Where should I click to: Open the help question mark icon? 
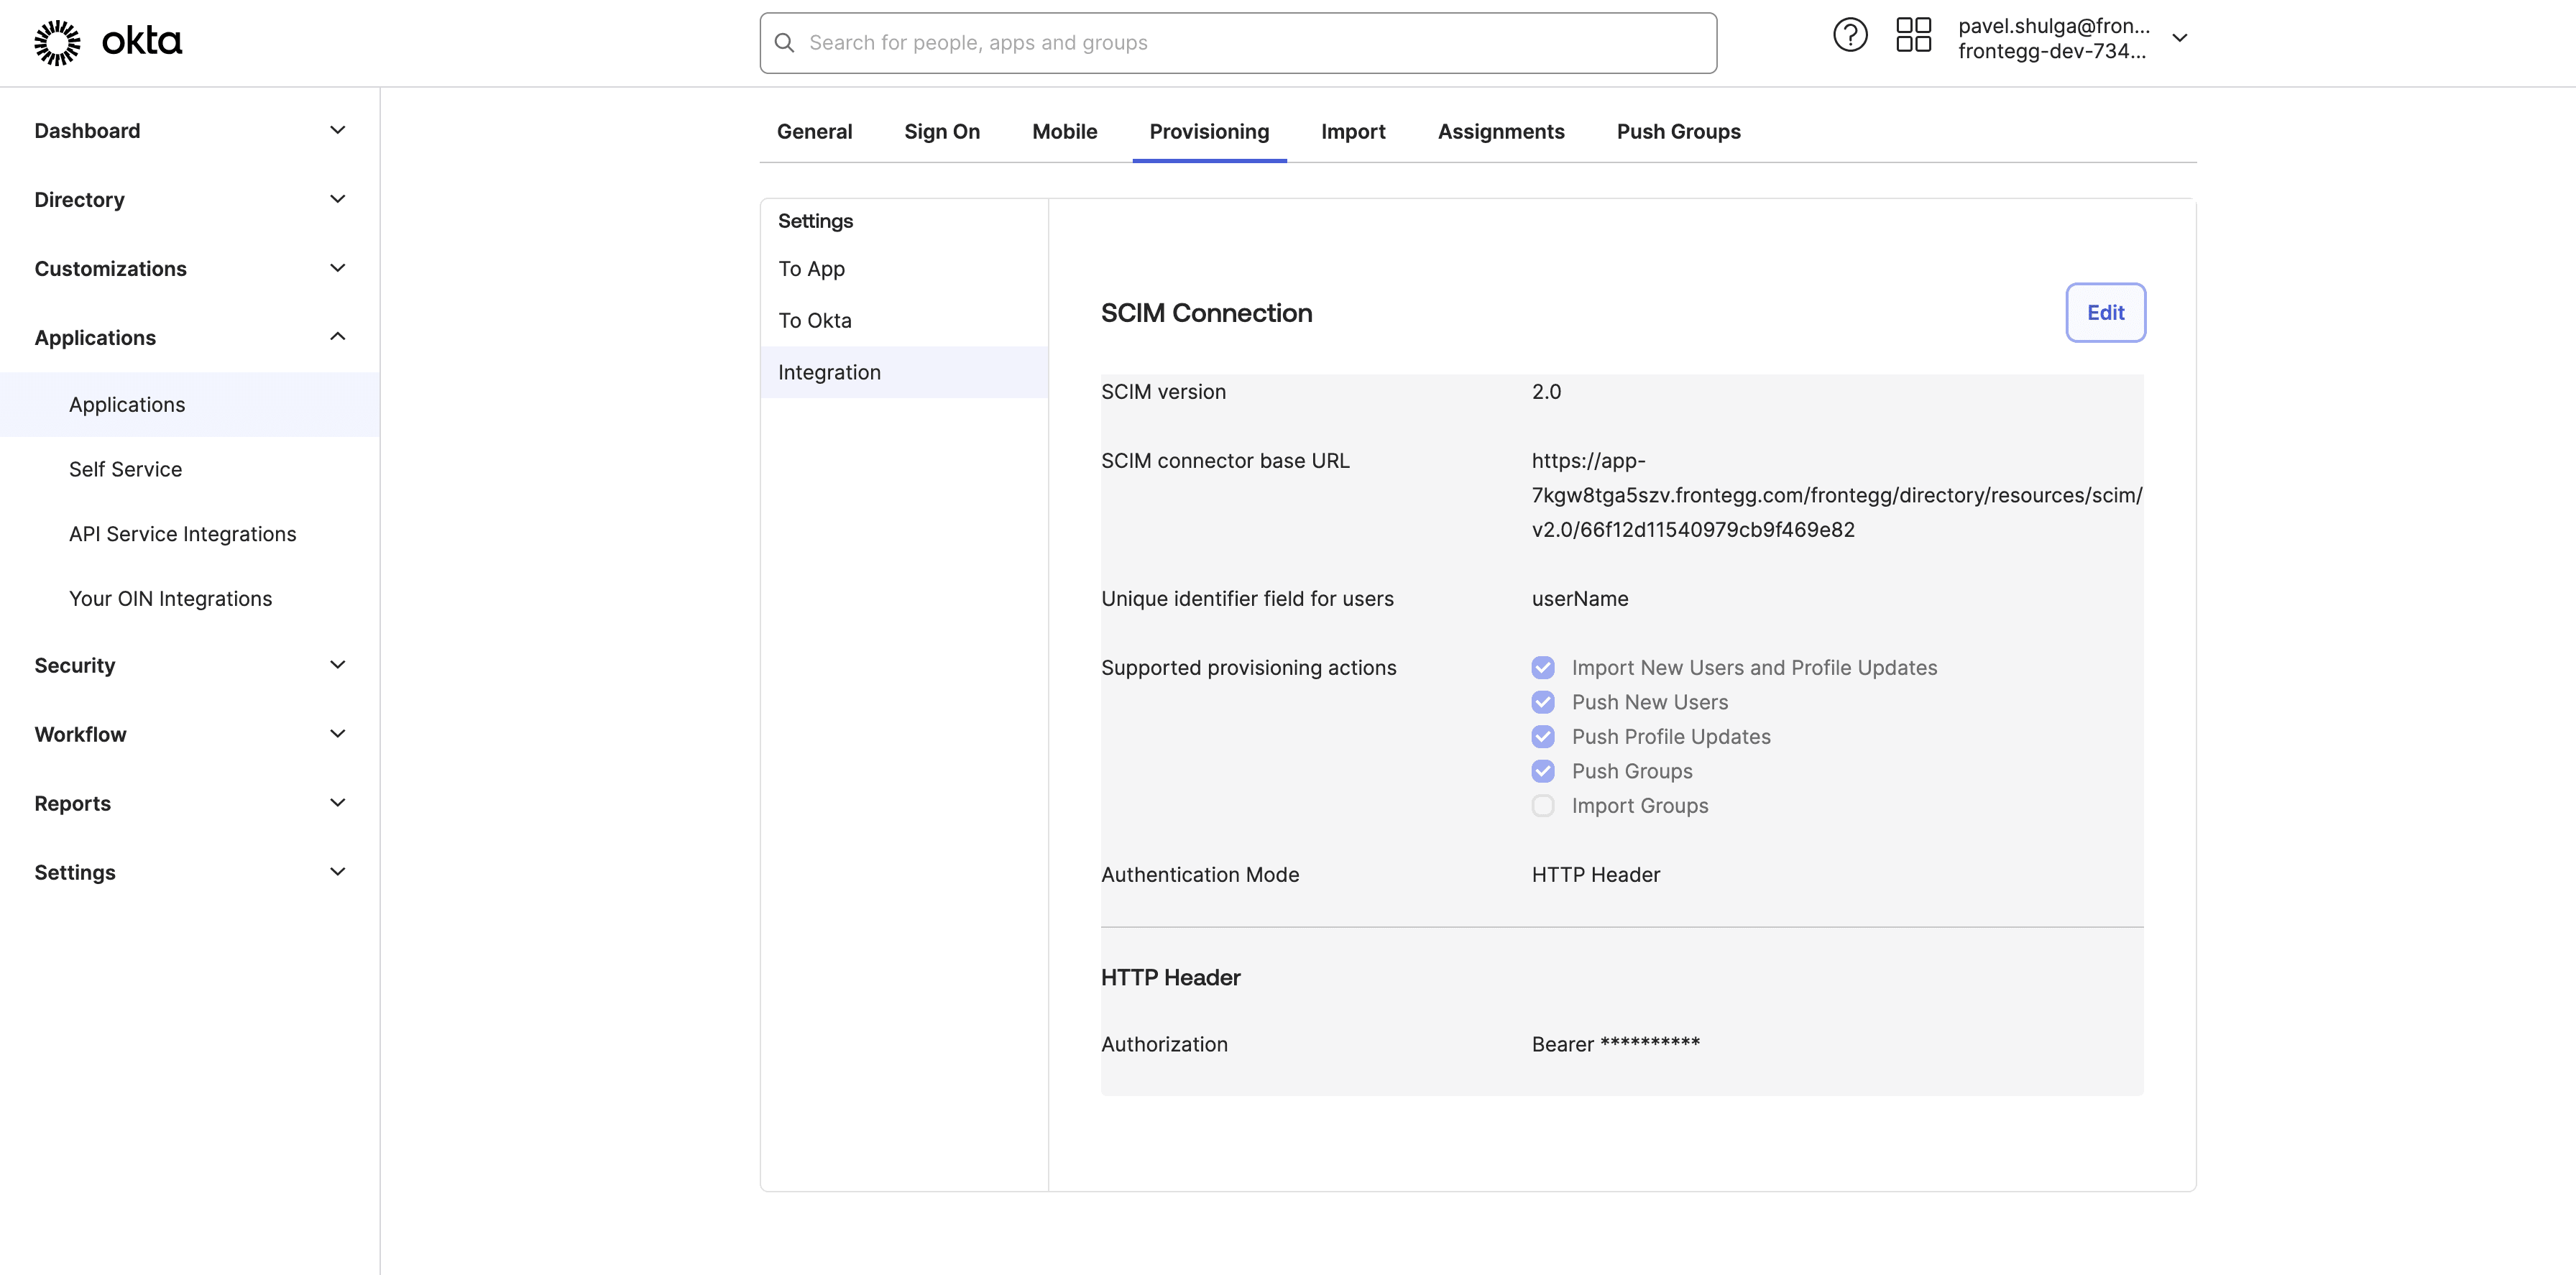[1850, 36]
